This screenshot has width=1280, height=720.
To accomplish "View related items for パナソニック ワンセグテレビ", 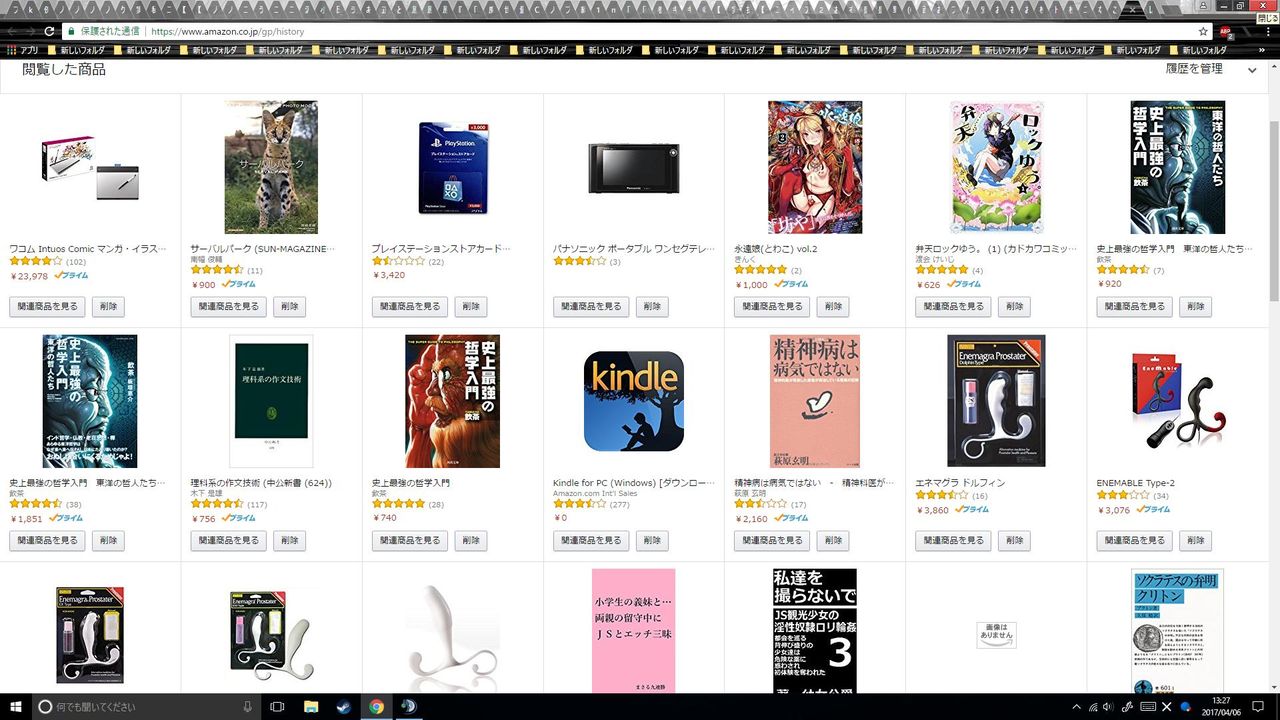I will [x=591, y=307].
